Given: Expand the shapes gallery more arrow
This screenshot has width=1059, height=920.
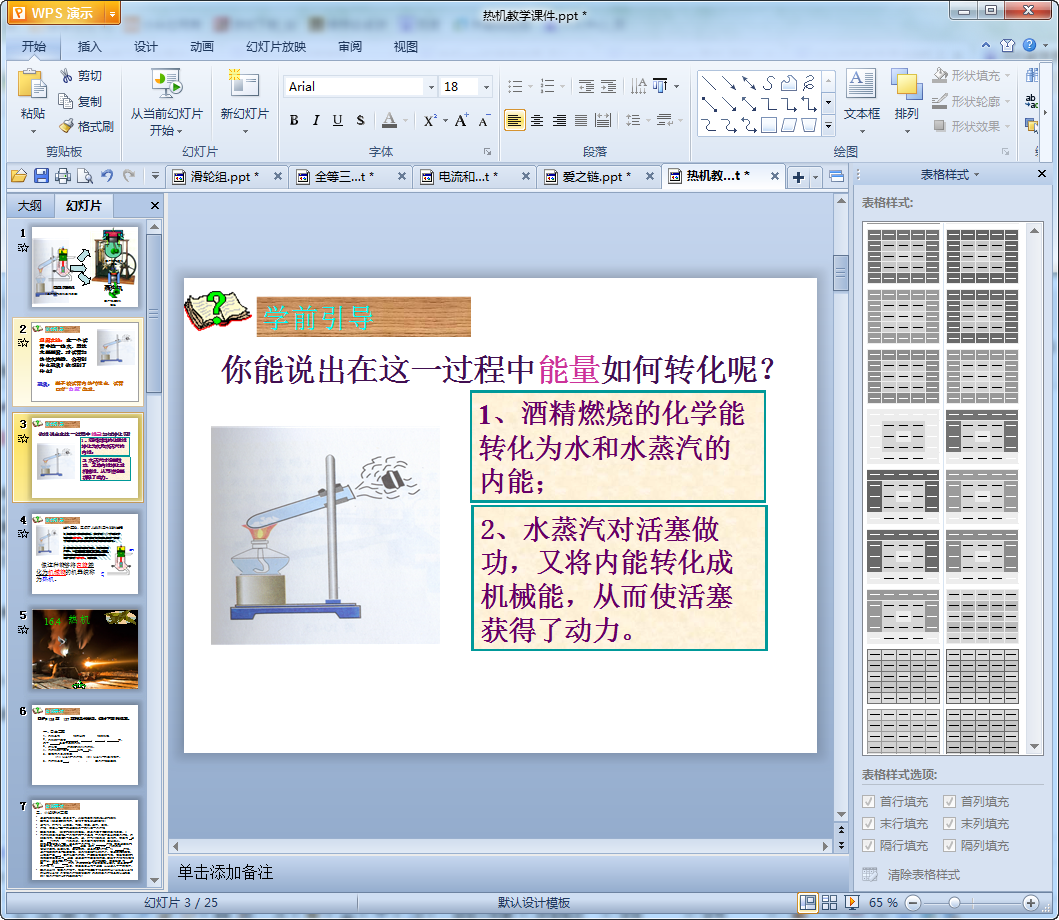Looking at the screenshot, I should pyautogui.click(x=829, y=126).
